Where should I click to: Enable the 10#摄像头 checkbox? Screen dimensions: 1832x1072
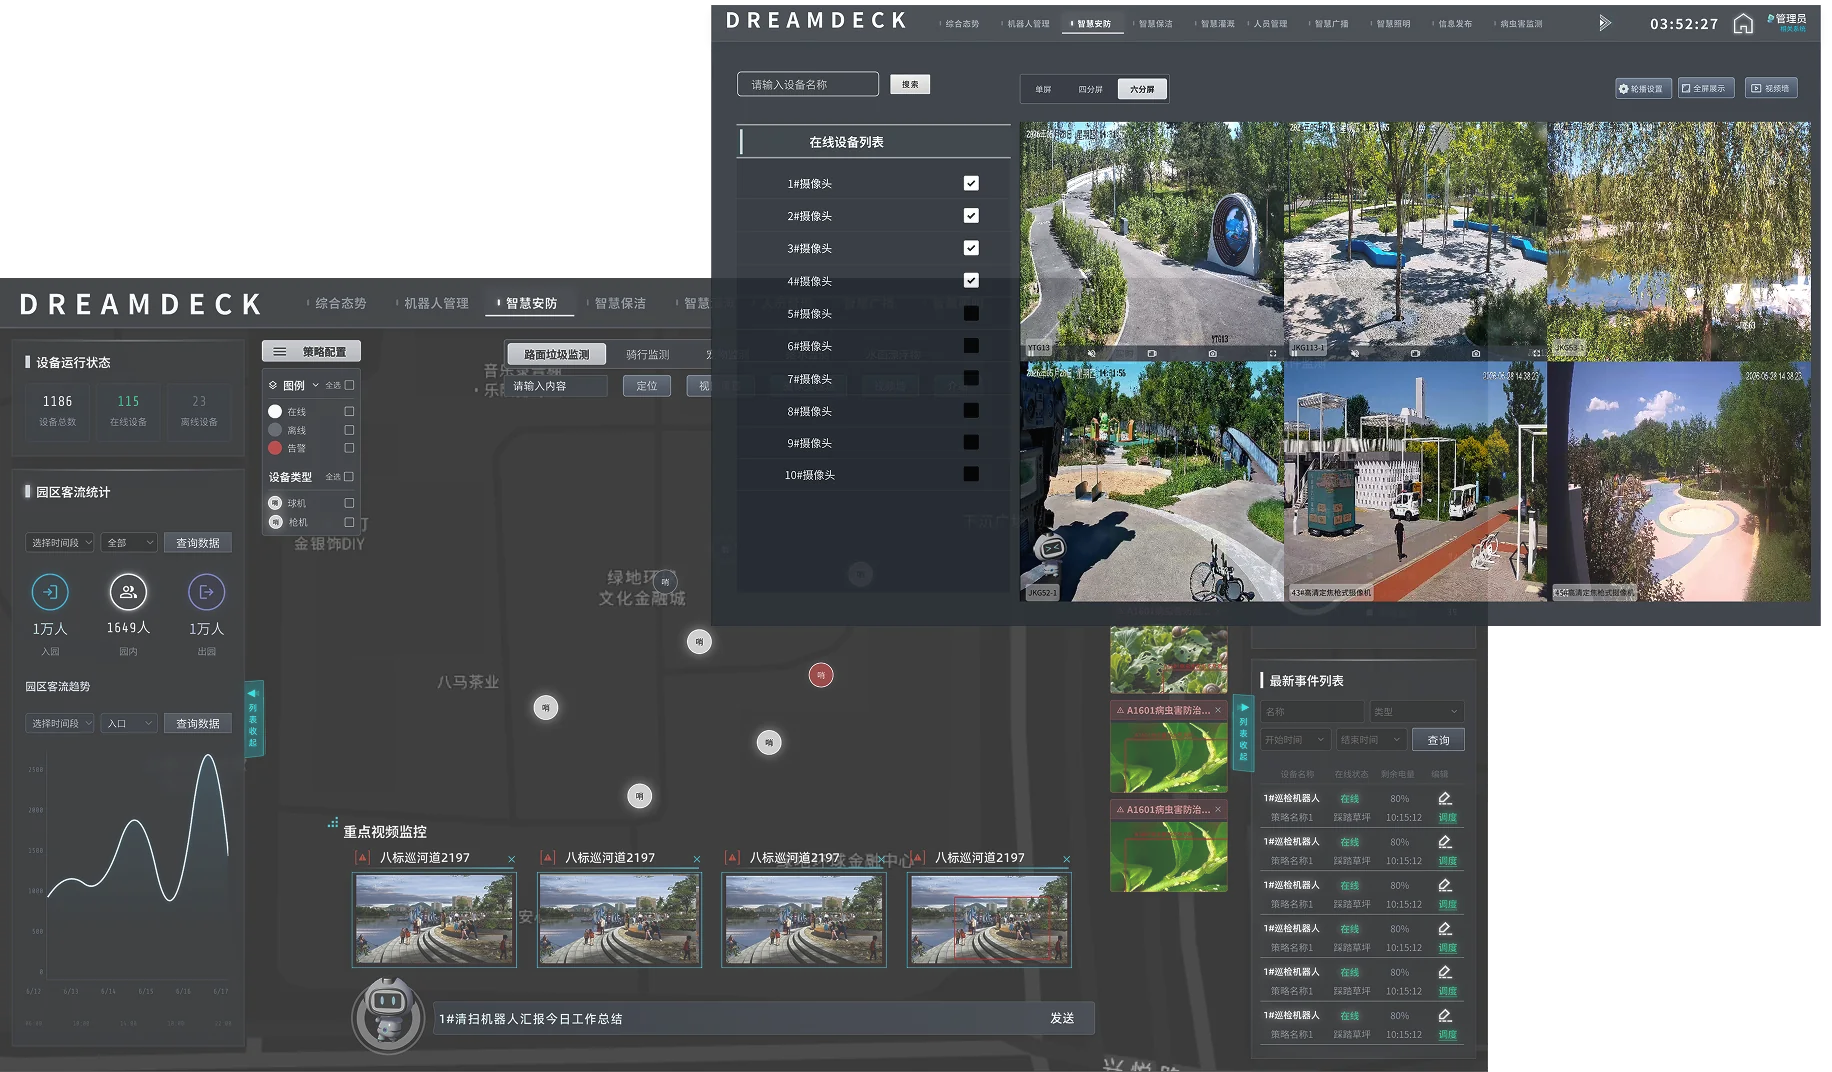(971, 474)
